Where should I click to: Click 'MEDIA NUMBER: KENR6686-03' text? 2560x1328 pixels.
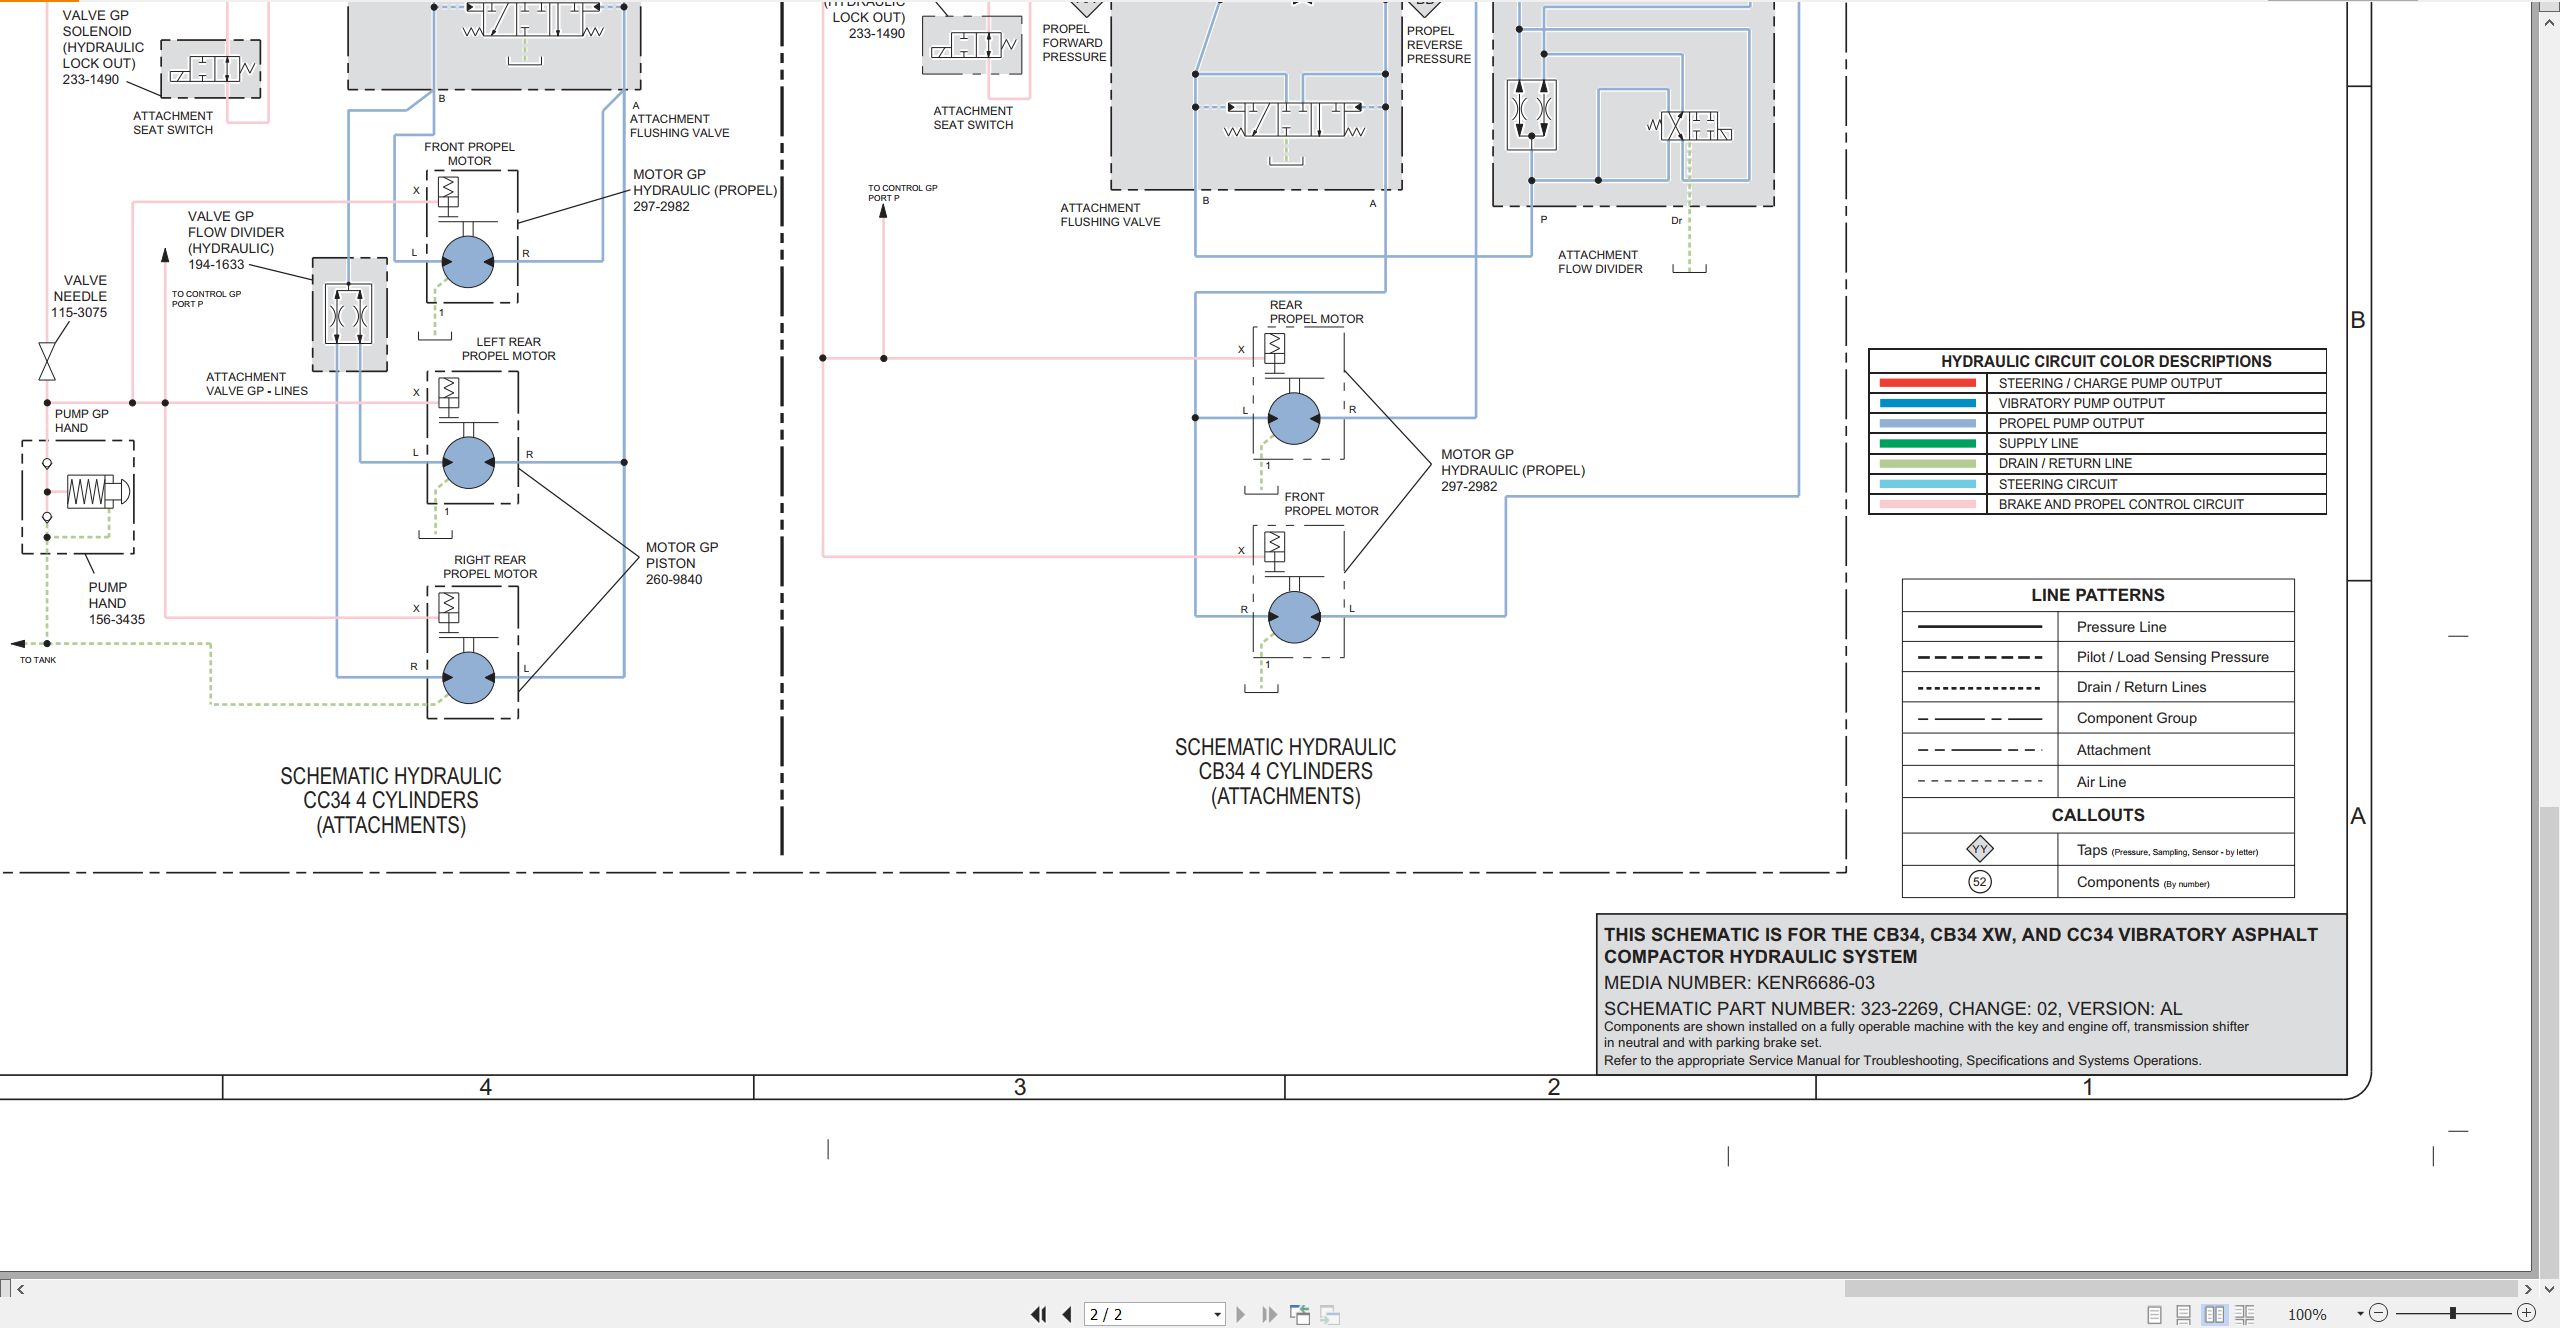(1739, 983)
